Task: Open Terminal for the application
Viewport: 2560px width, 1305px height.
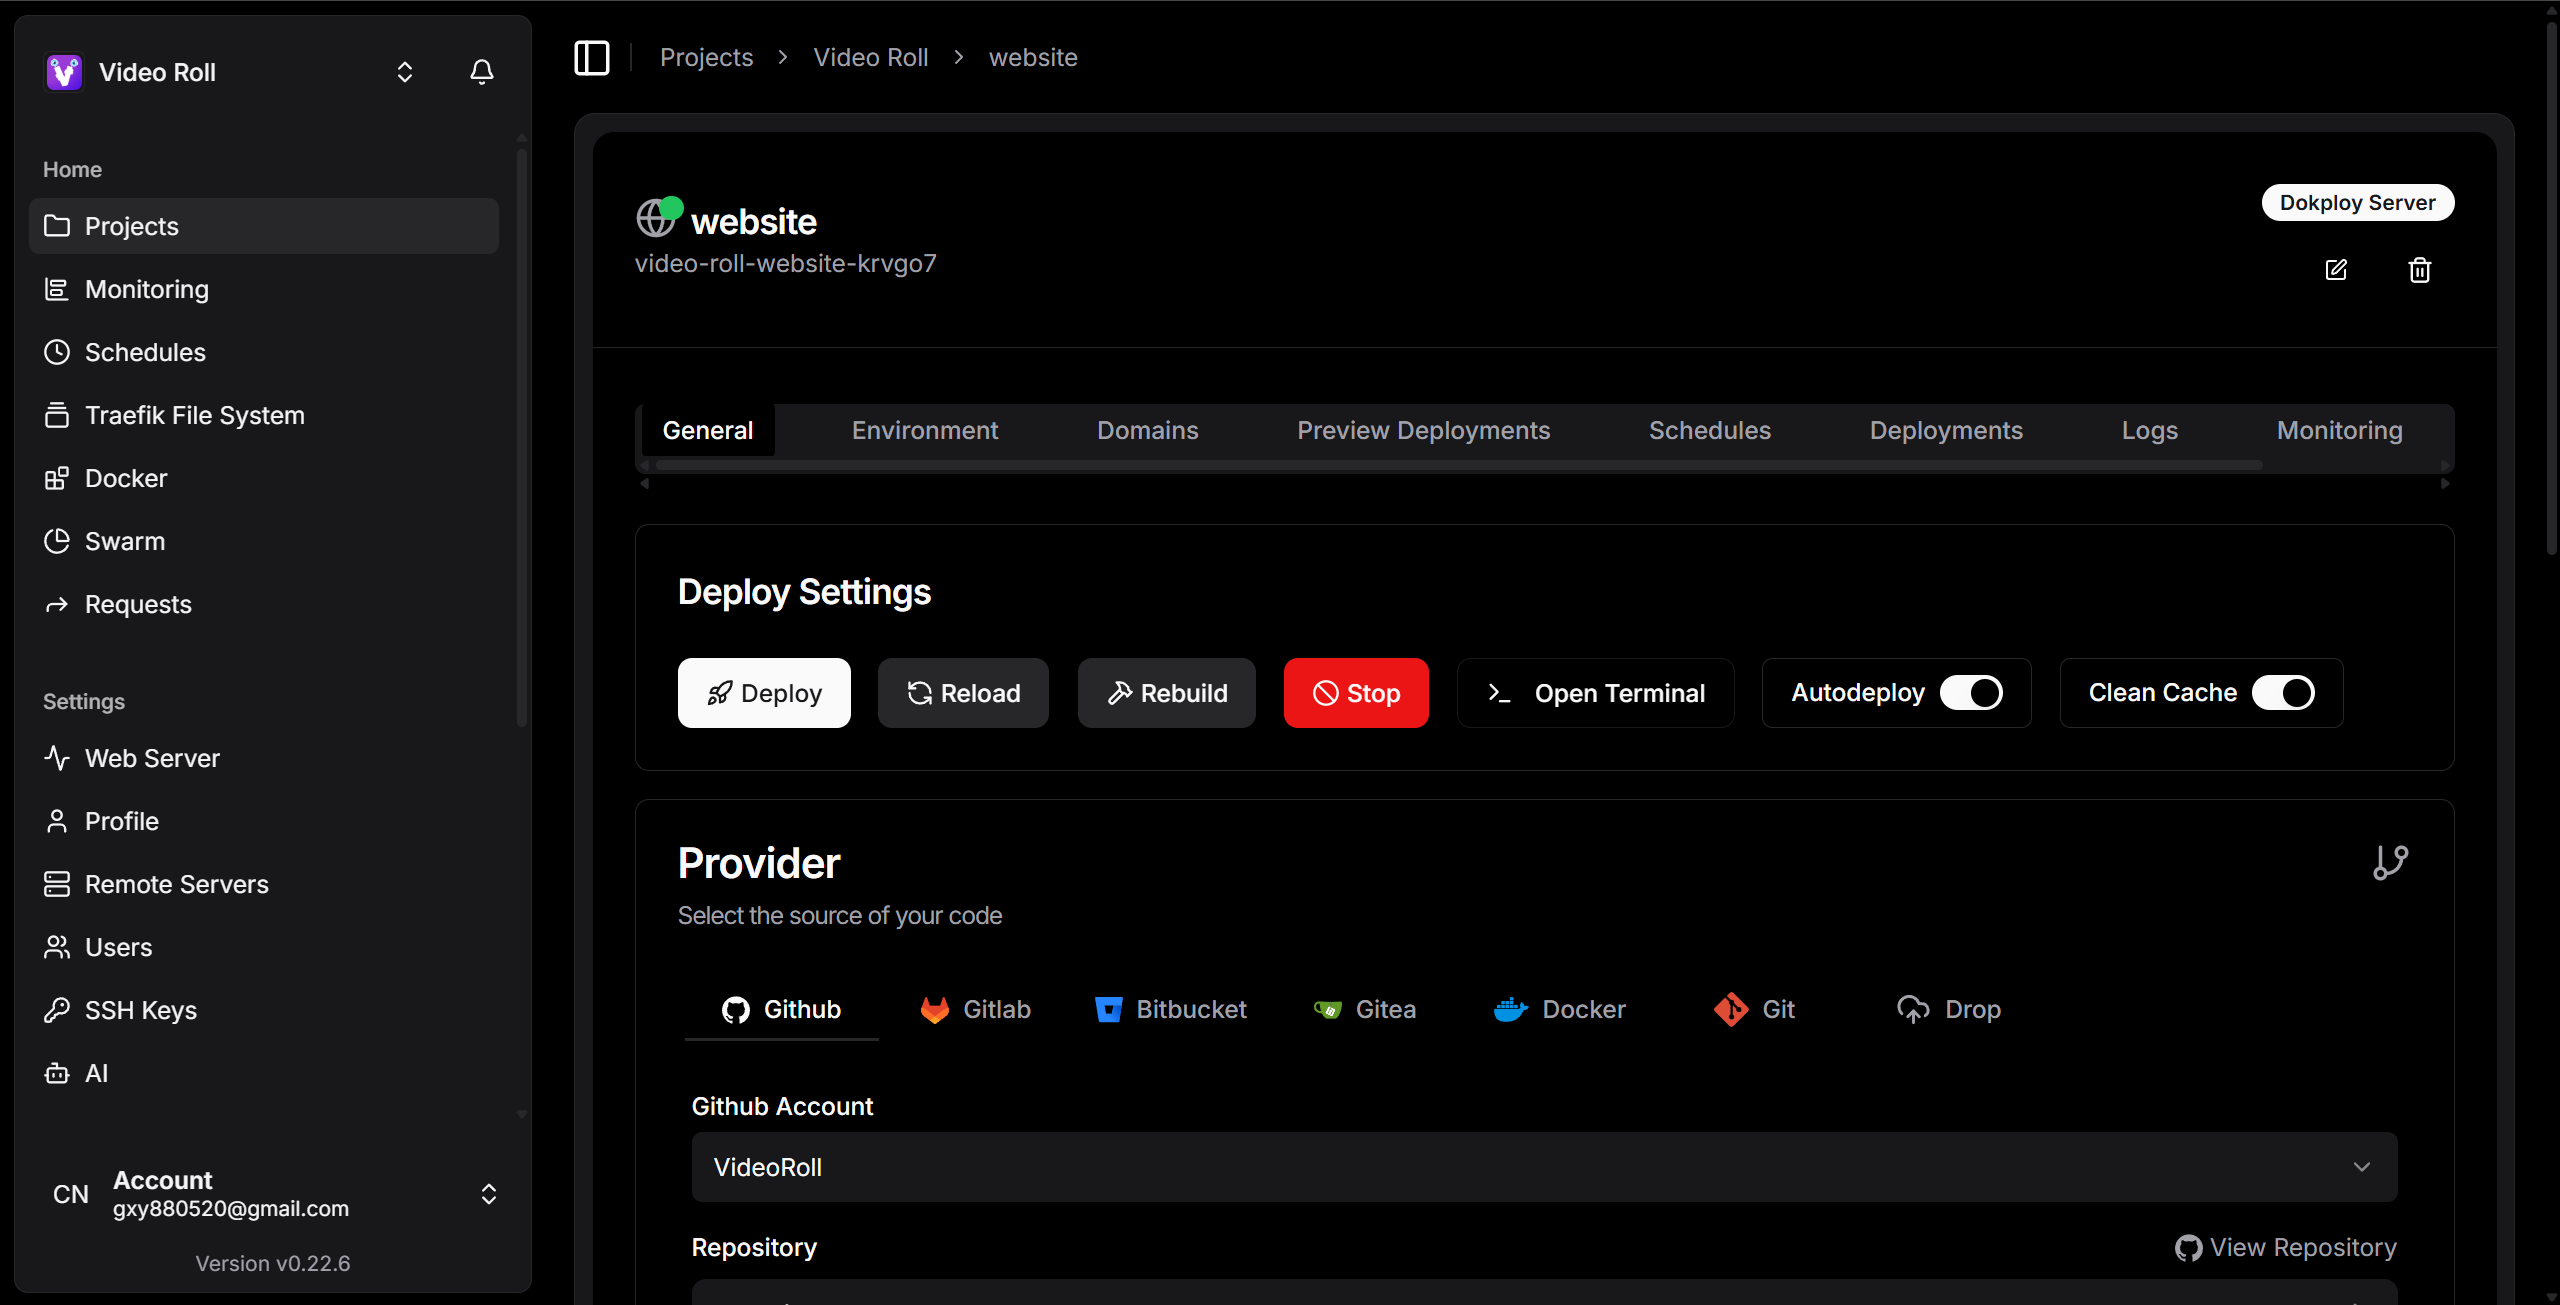Action: [1596, 693]
